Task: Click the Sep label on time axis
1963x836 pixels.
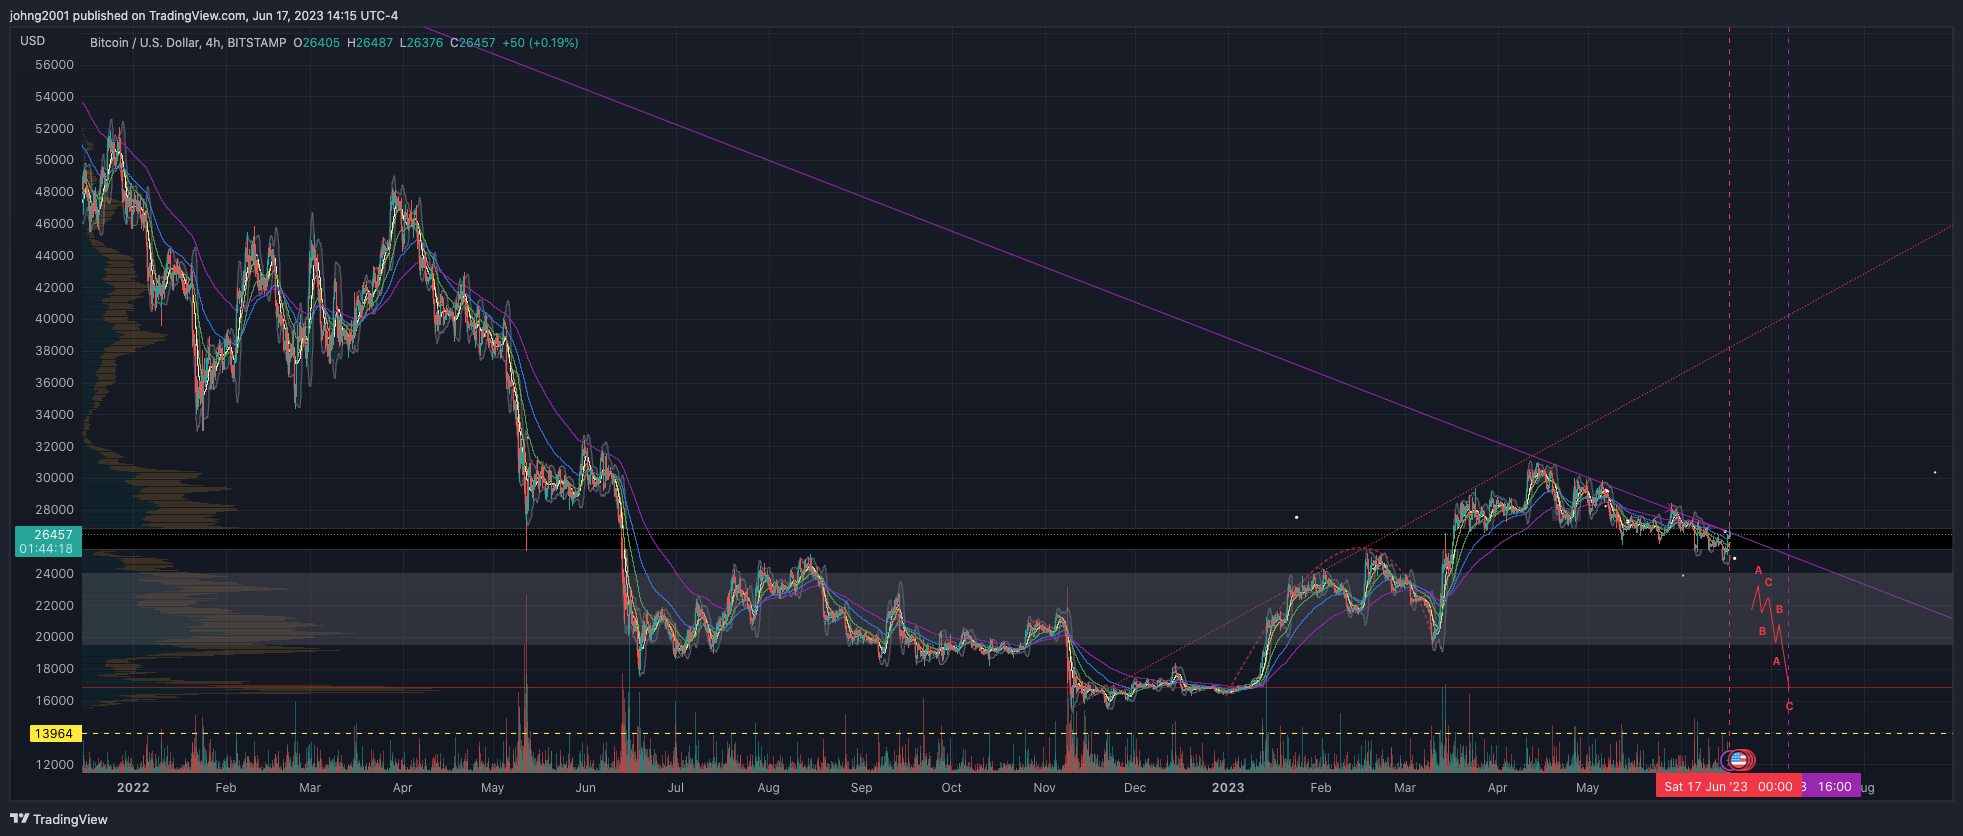Action: coord(861,788)
